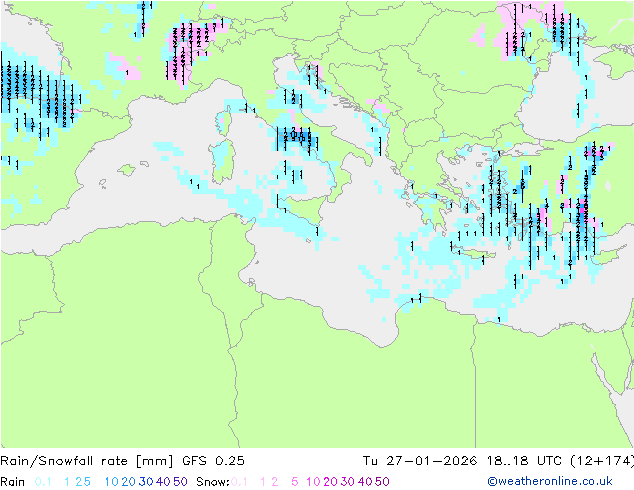Pick the Snow legend value 0.1

[239, 482]
